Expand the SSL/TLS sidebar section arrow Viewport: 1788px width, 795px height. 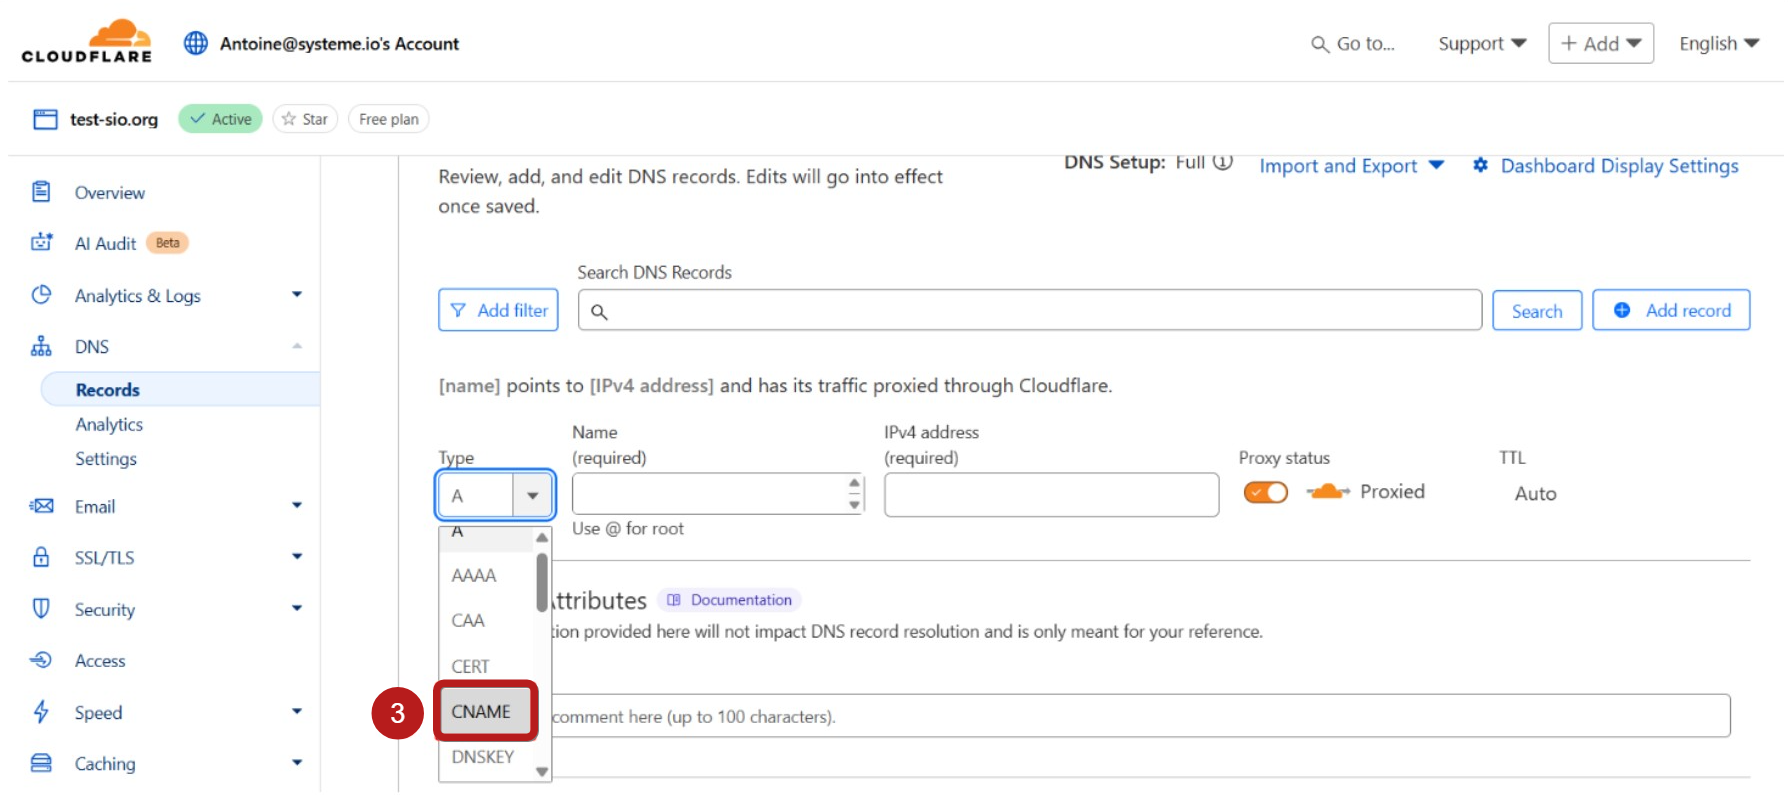point(297,556)
